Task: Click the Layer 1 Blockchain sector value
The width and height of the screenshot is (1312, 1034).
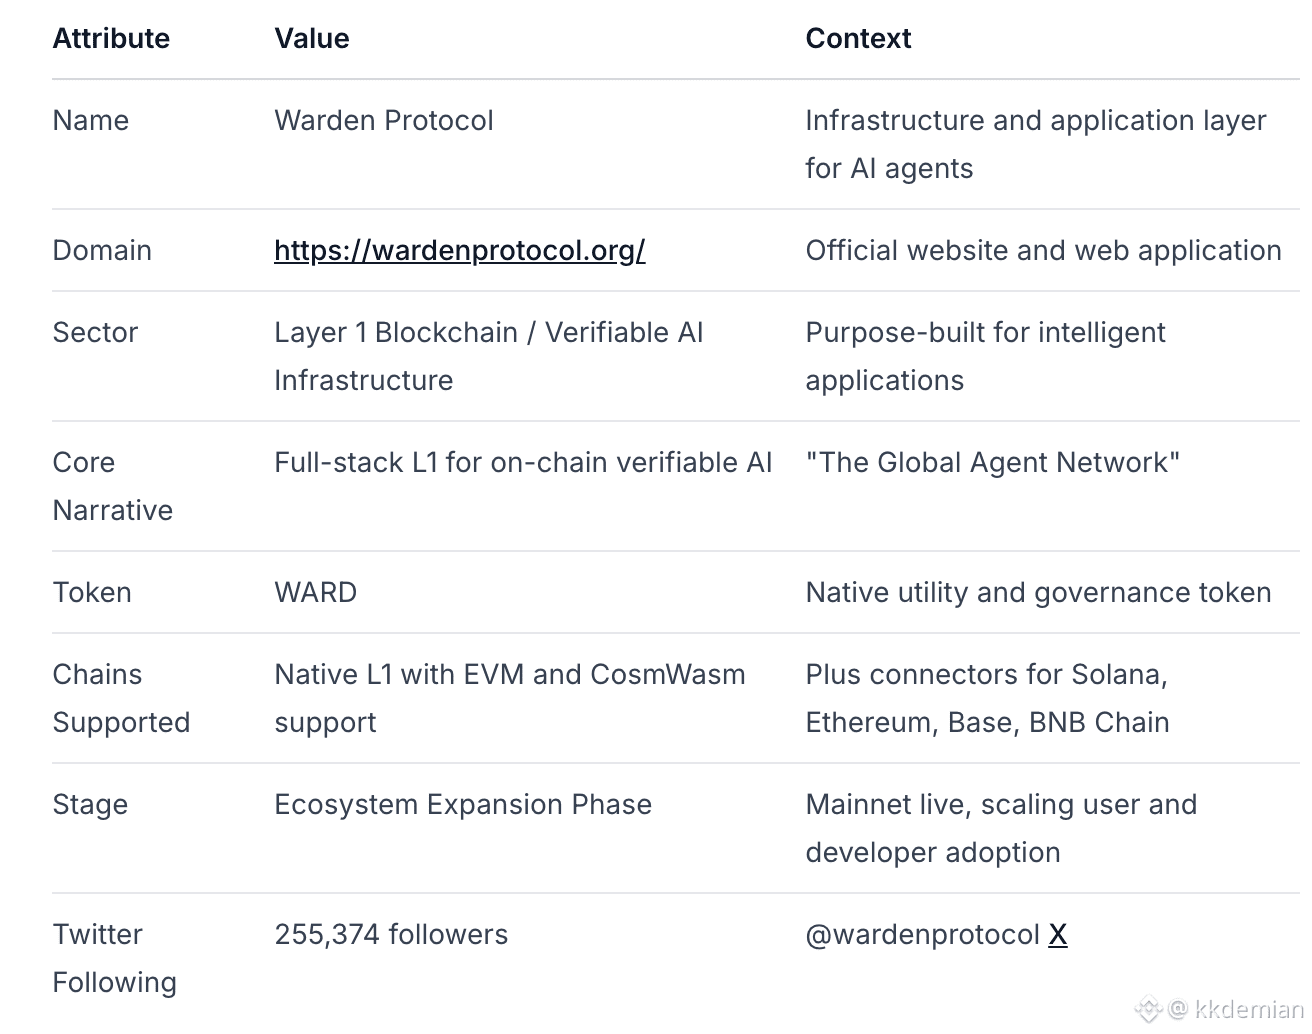Action: [488, 332]
